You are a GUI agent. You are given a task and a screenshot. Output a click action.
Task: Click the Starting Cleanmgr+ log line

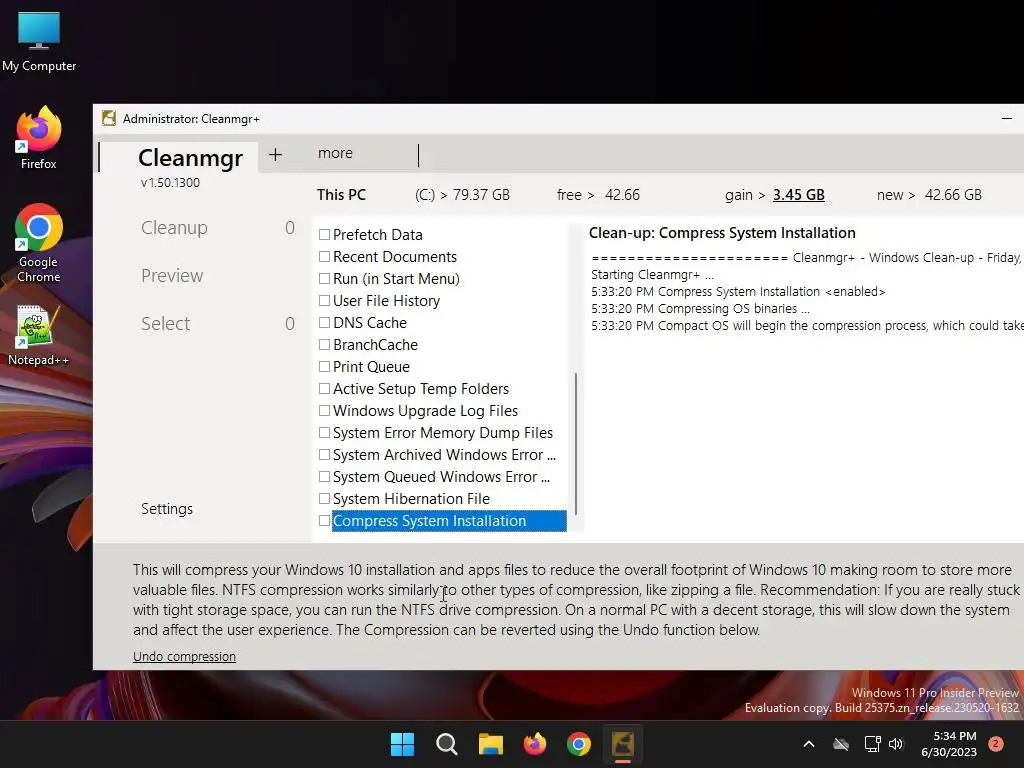[x=652, y=274]
